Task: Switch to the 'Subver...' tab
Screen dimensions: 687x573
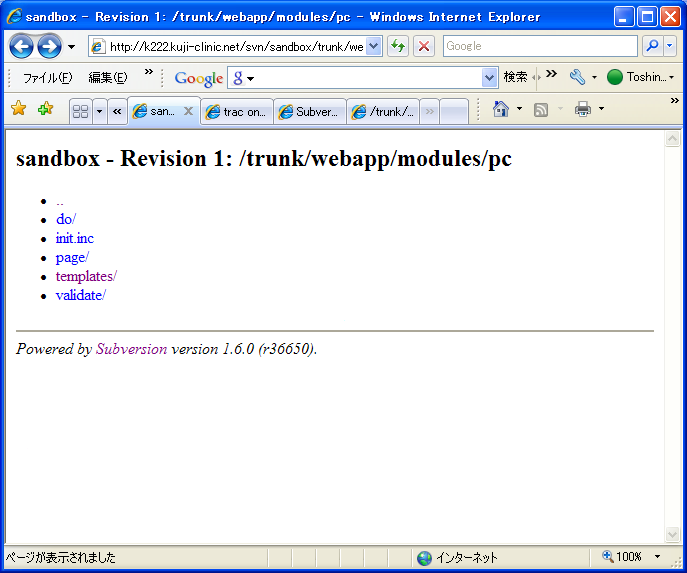Action: pyautogui.click(x=311, y=112)
